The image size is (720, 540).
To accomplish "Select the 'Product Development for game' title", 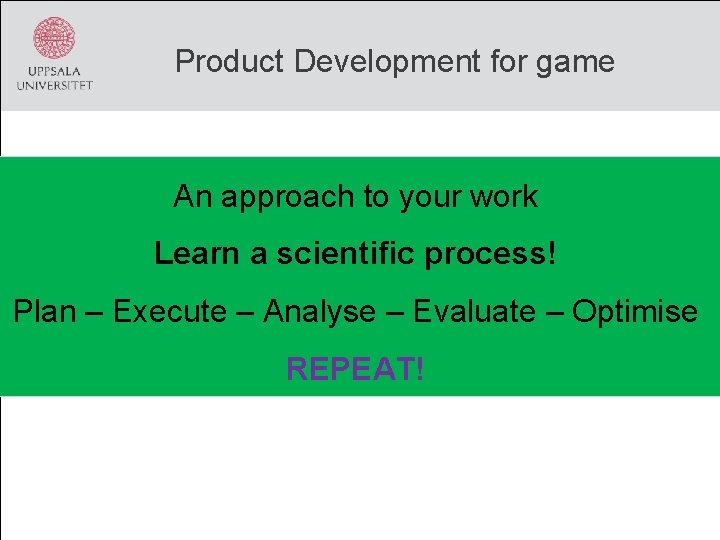I will coord(395,62).
